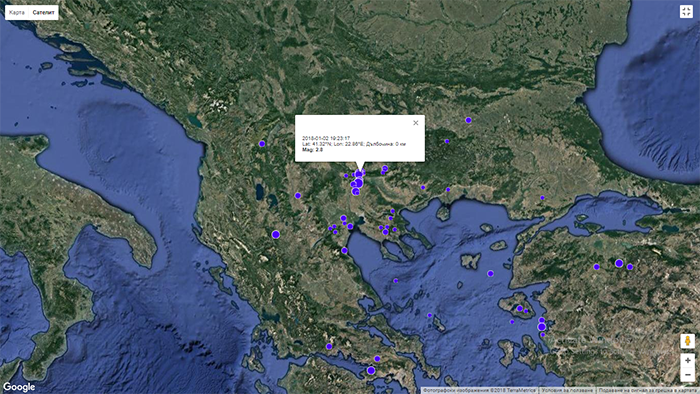
Task: Switch to the Сателит satellite view
Action: pyautogui.click(x=43, y=12)
